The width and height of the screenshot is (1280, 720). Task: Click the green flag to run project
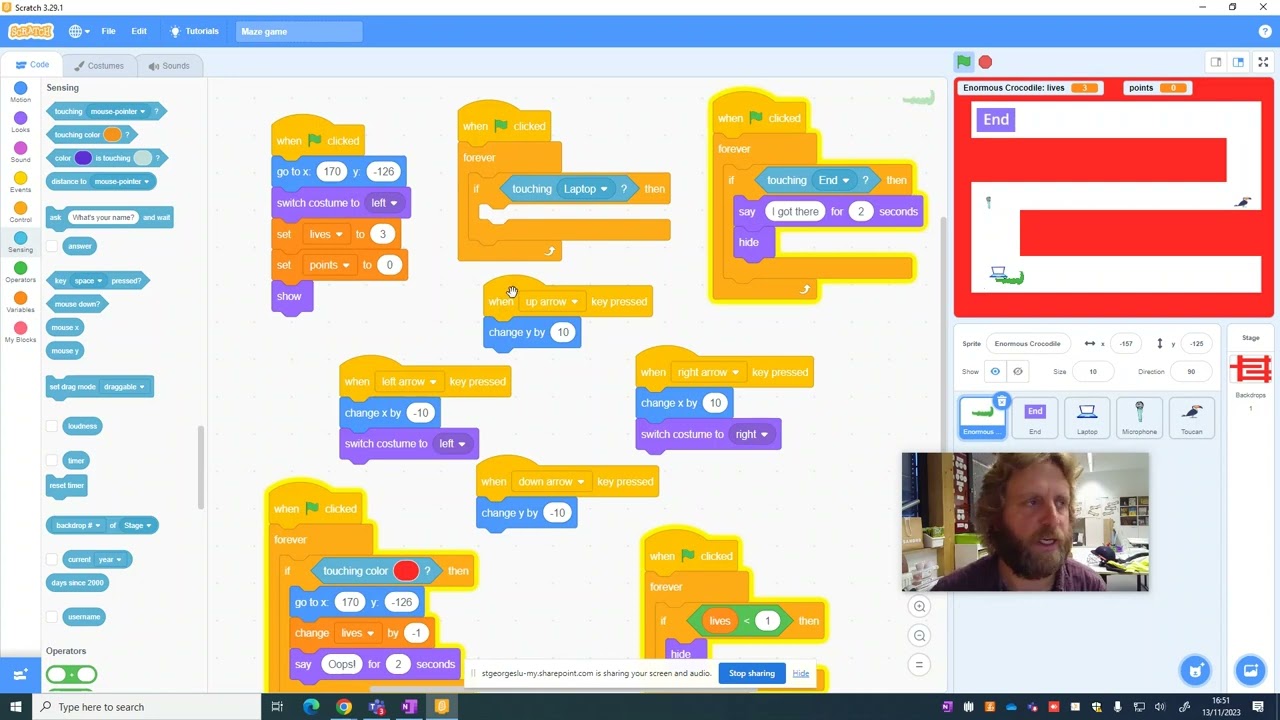tap(963, 62)
